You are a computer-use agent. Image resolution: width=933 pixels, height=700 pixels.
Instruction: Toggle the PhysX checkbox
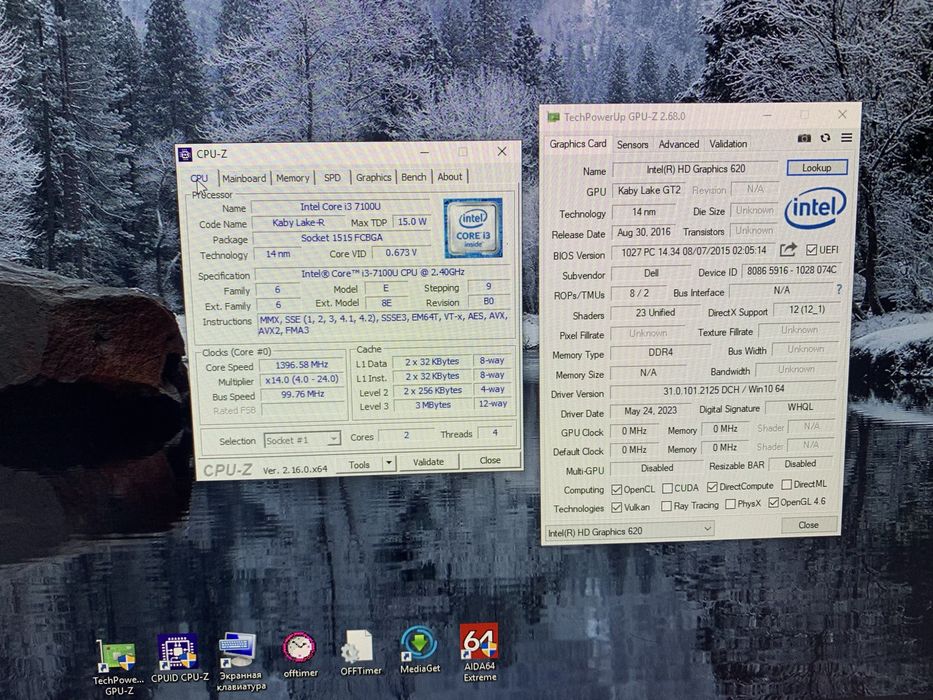pos(730,504)
